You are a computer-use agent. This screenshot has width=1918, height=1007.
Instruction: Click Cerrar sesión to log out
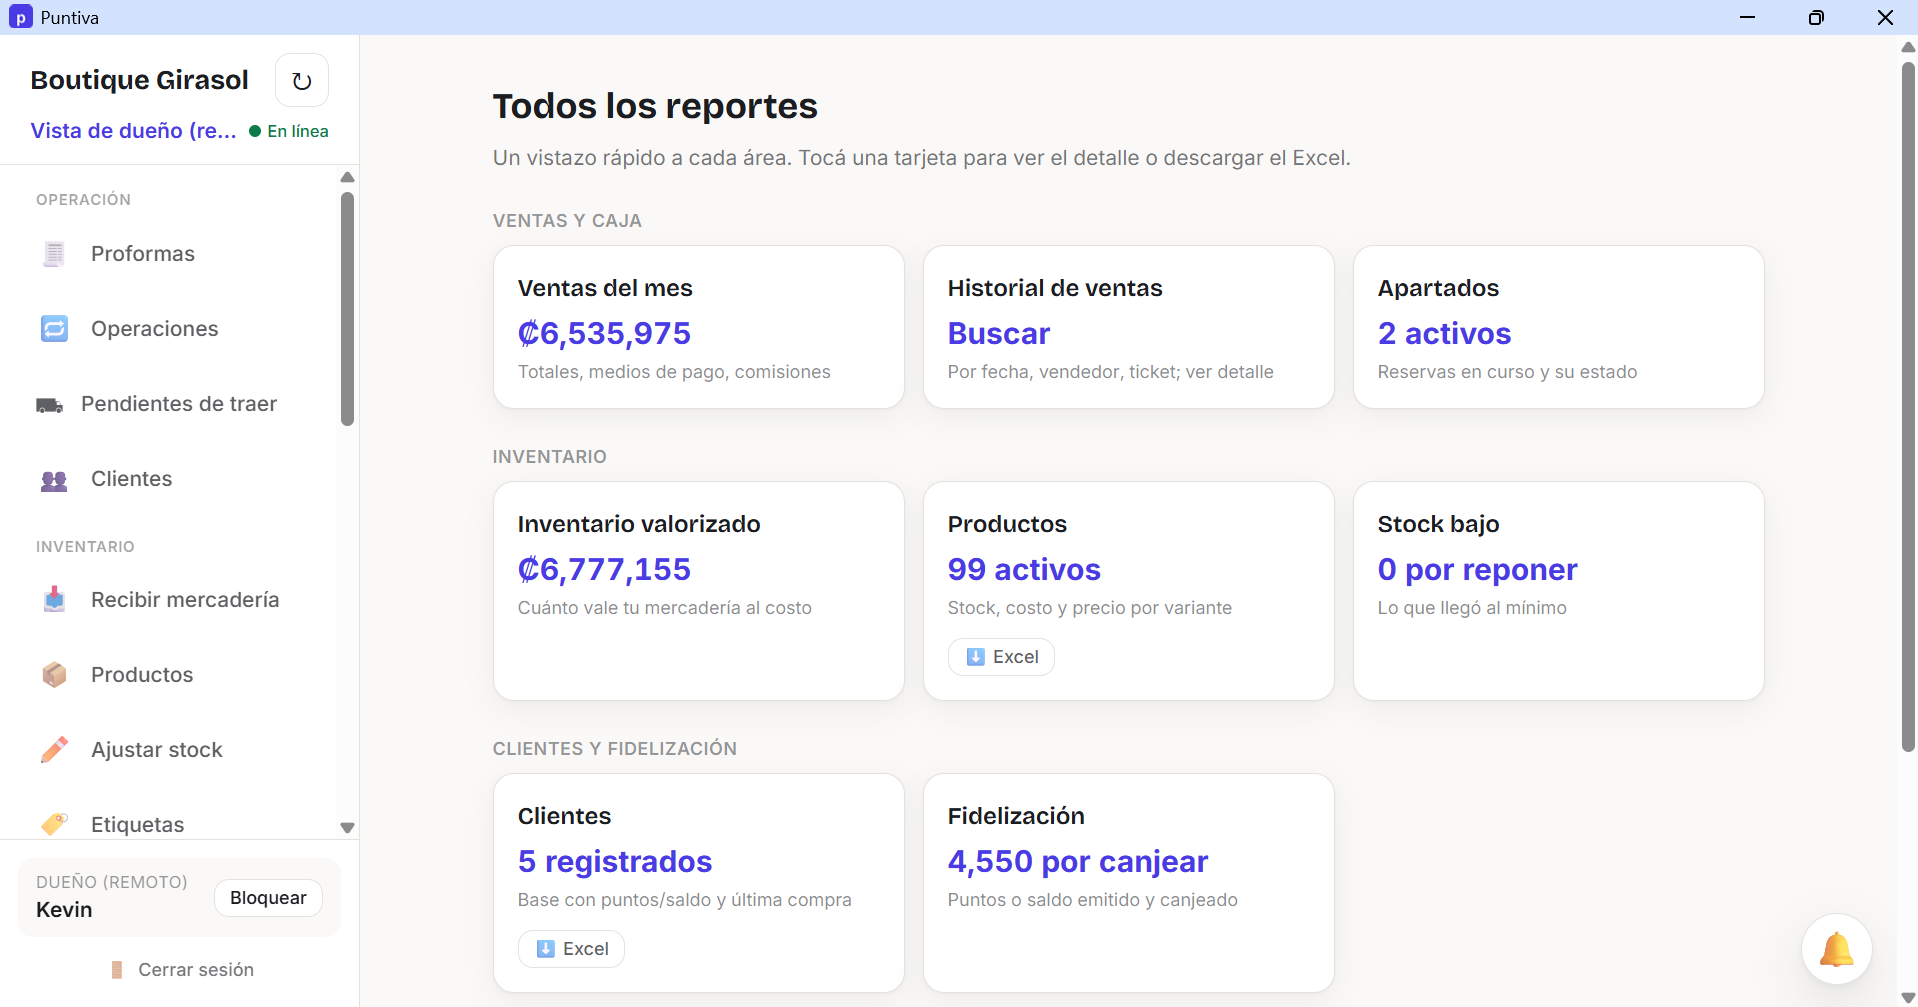(x=181, y=970)
